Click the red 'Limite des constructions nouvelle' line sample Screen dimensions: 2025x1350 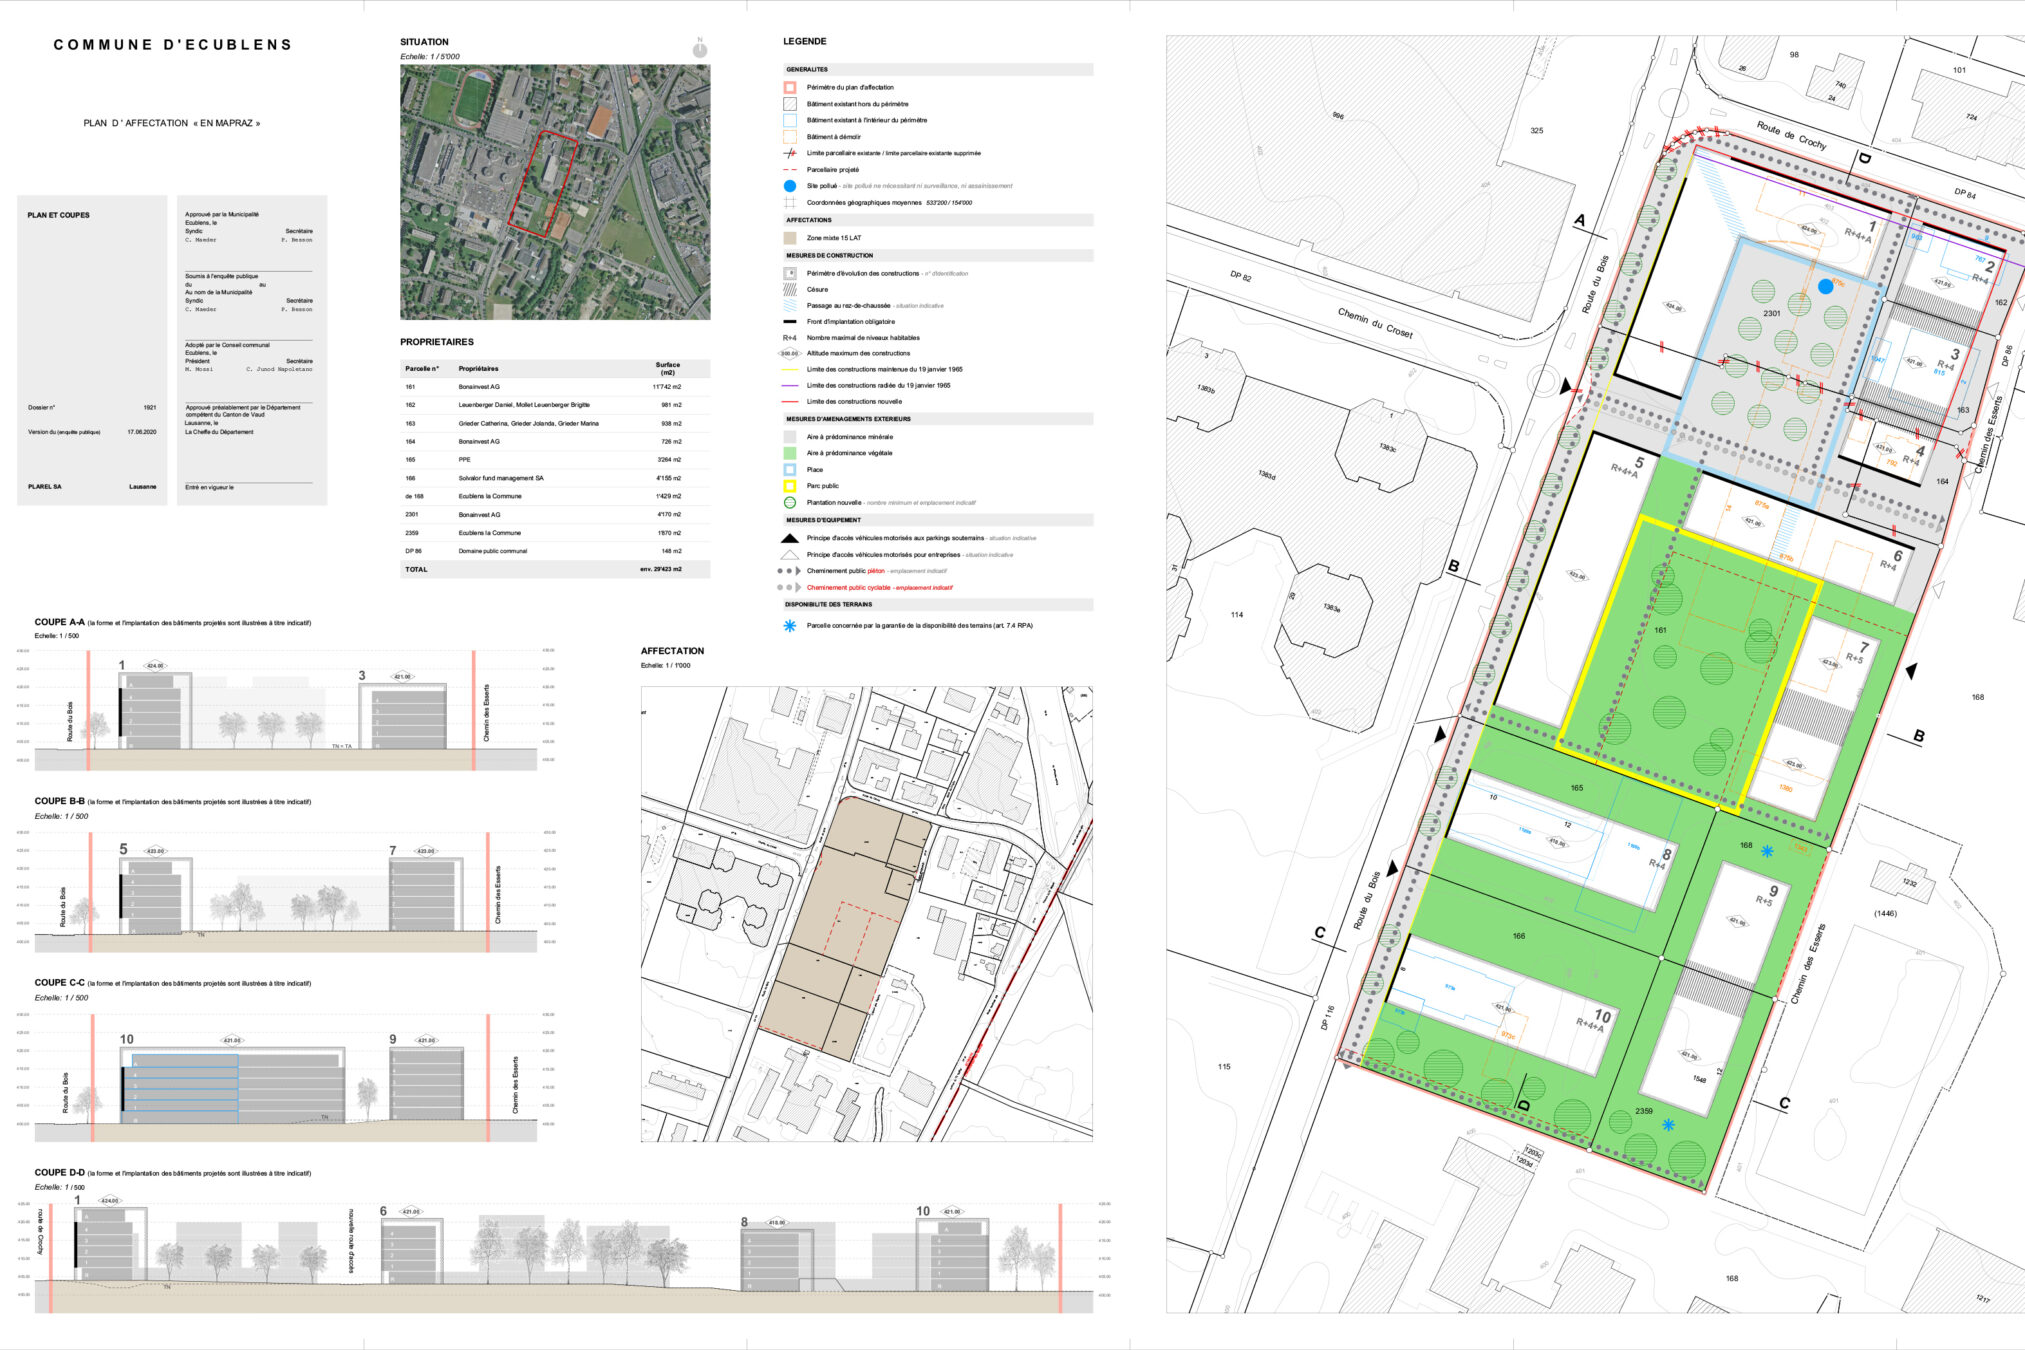[789, 402]
